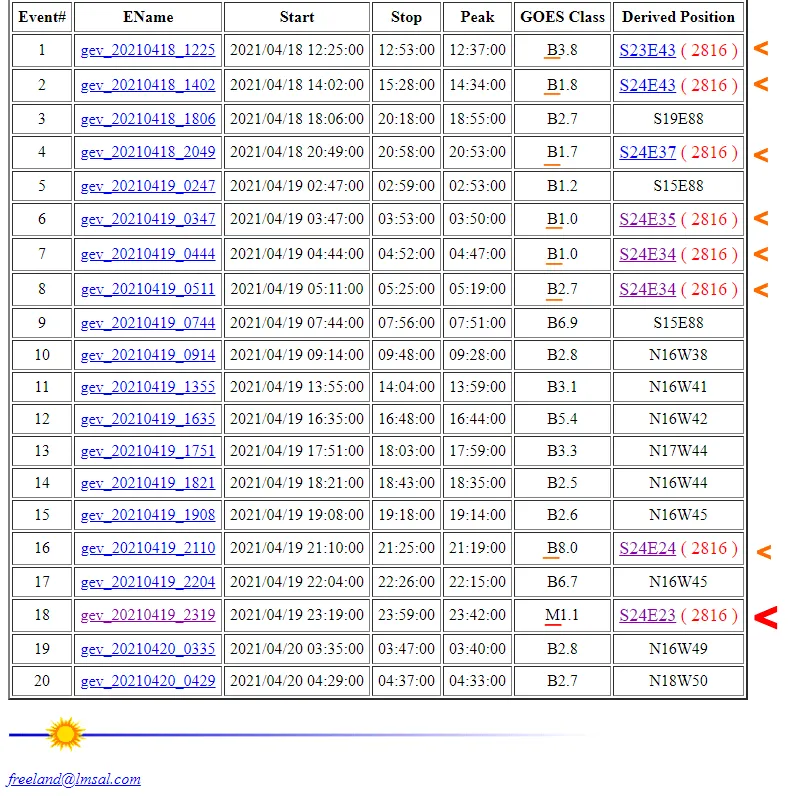Click the Derived Position column header
Image resolution: width=800 pixels, height=796 pixels.
[x=678, y=17]
